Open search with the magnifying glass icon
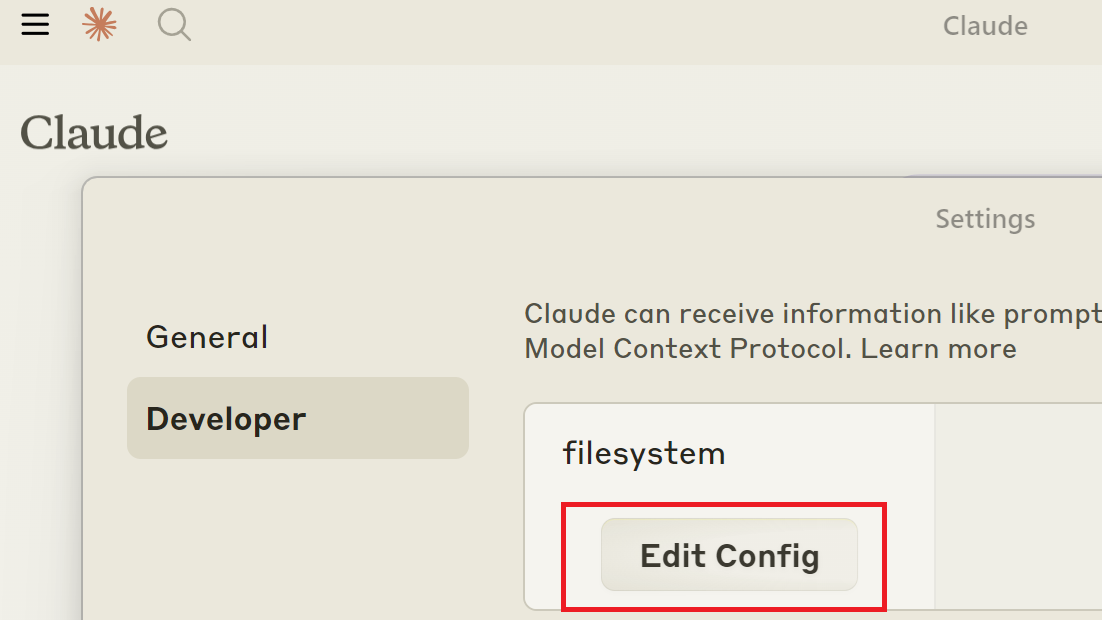This screenshot has height=620, width=1102. pyautogui.click(x=174, y=25)
